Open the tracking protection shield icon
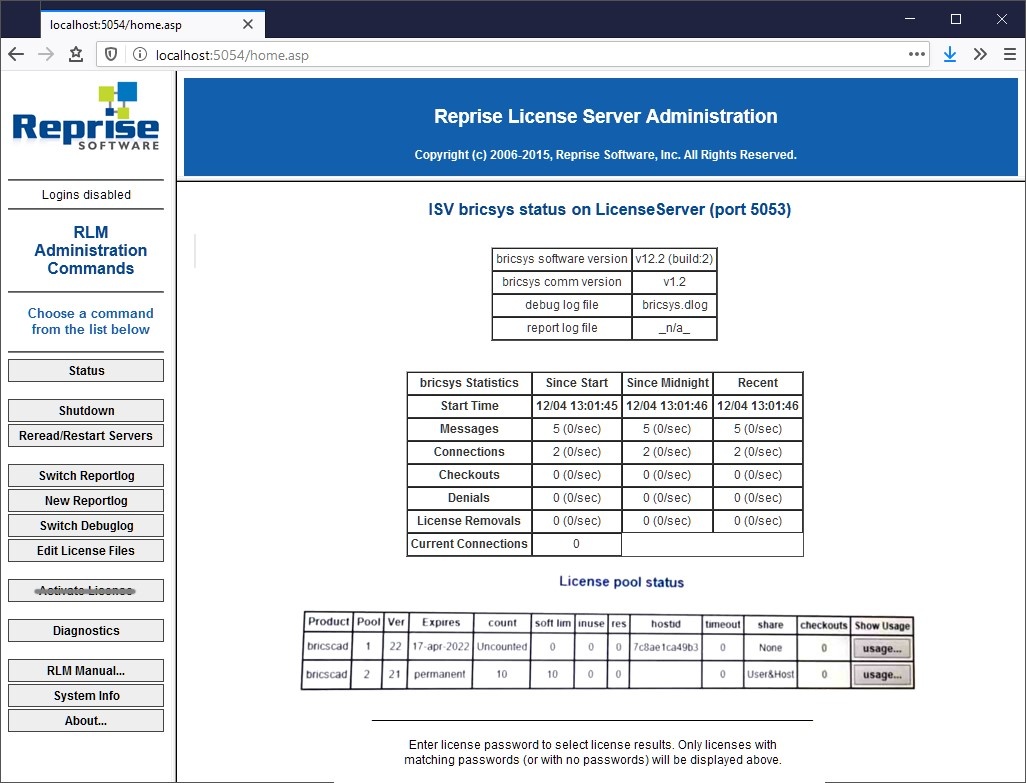The image size is (1026, 783). click(111, 54)
